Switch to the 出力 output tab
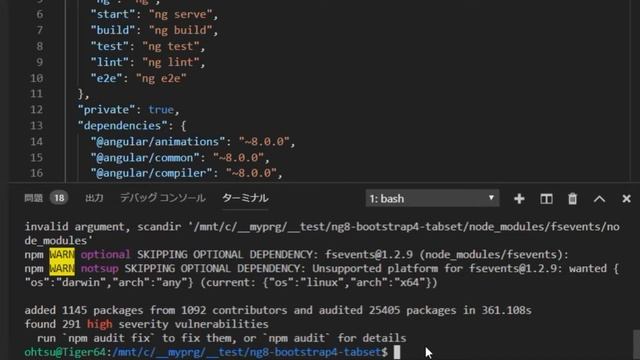Viewport: 640px width, 360px height. coord(94,198)
